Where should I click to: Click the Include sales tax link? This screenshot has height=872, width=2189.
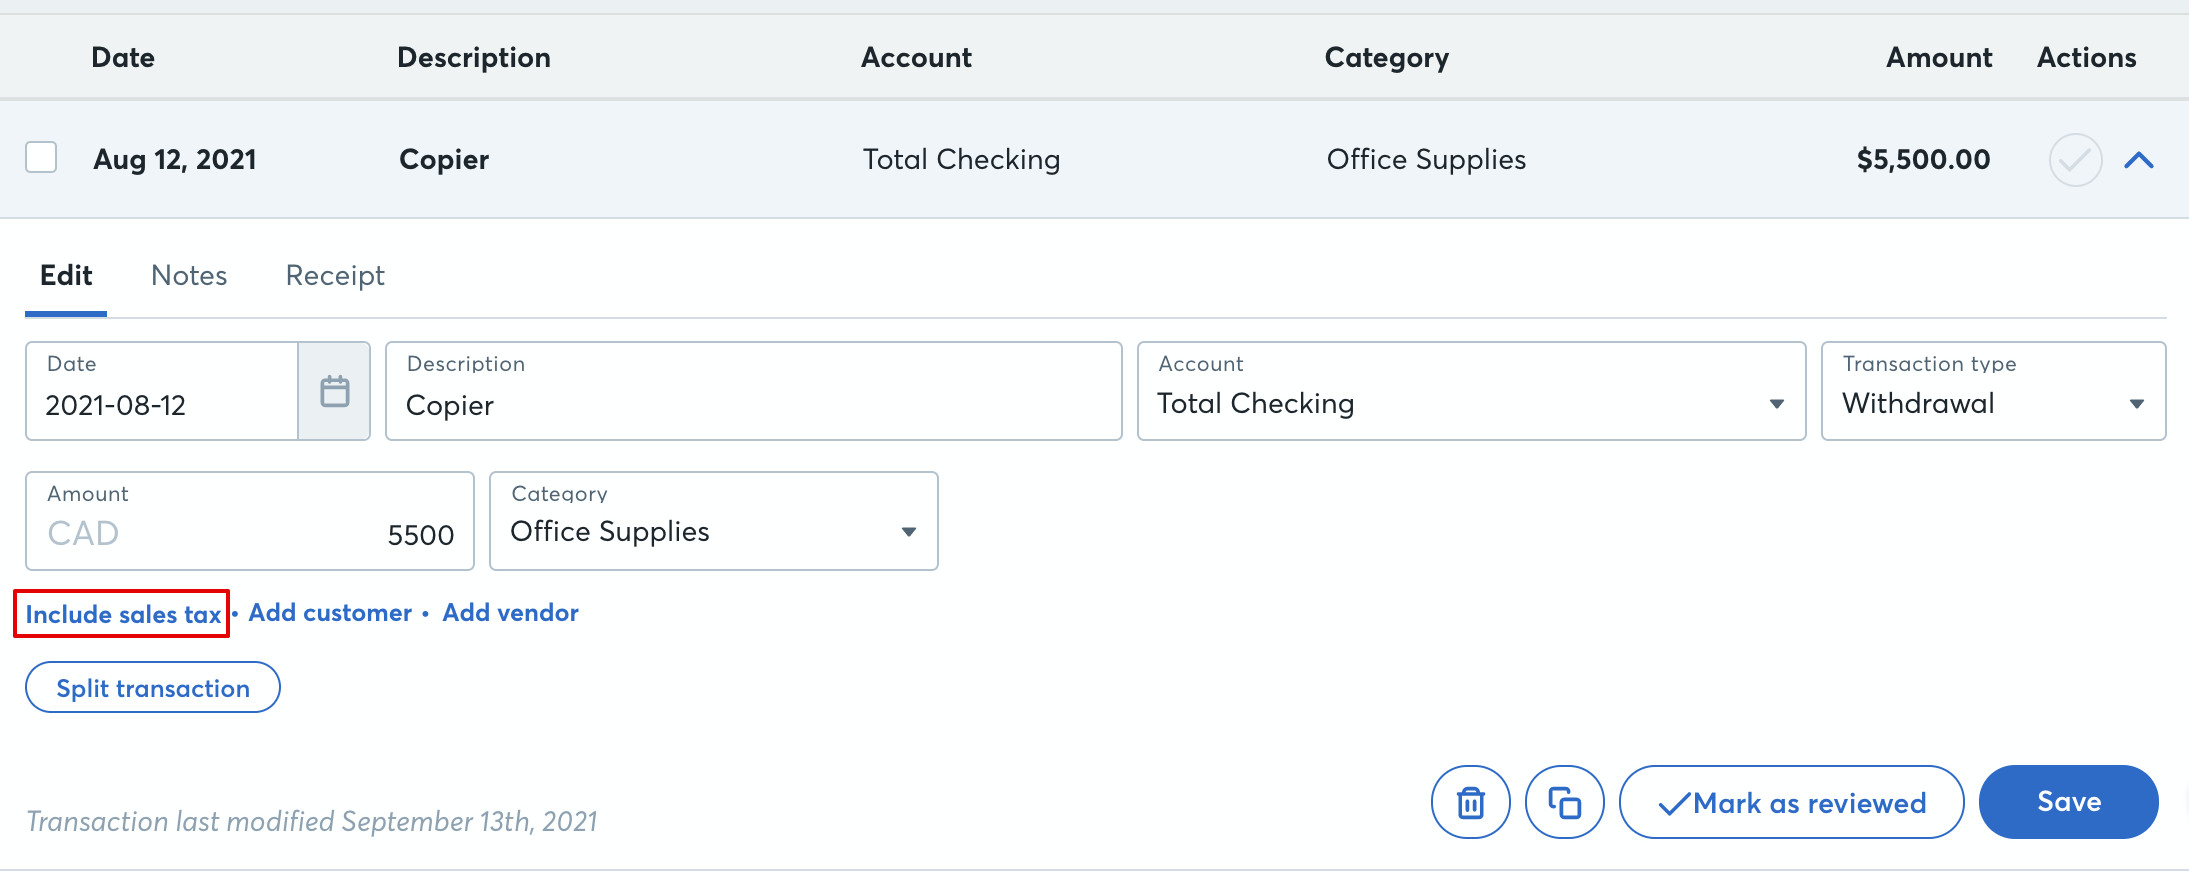click(123, 614)
